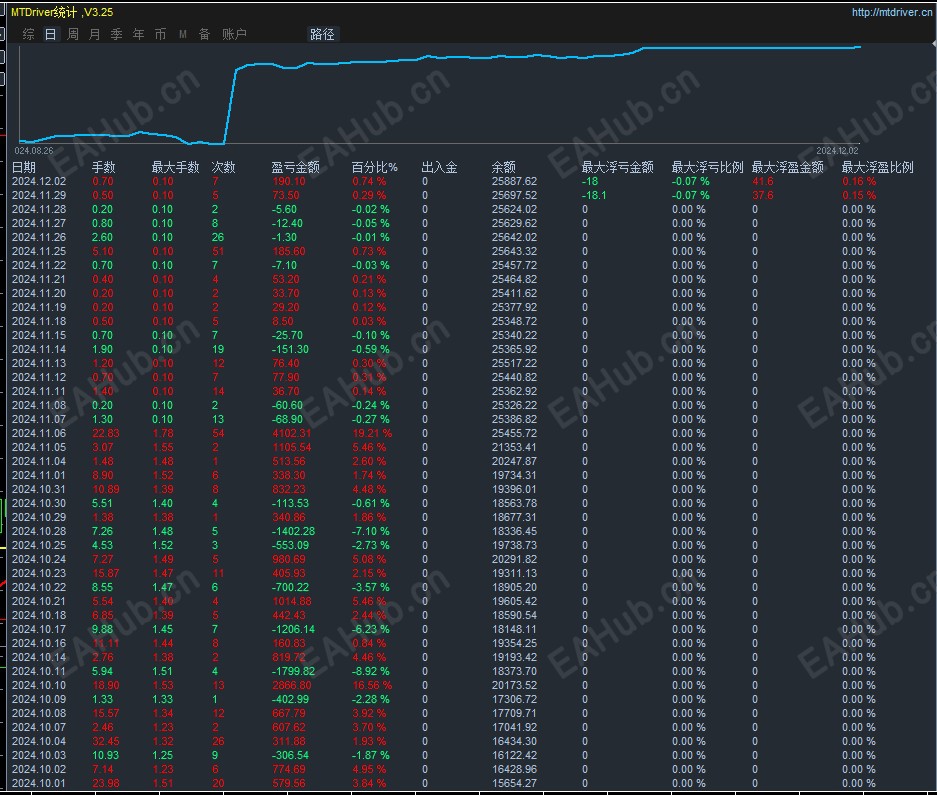This screenshot has height=795, width=937.
Task: Switch to the 季 quarterly tab
Action: pyautogui.click(x=117, y=34)
